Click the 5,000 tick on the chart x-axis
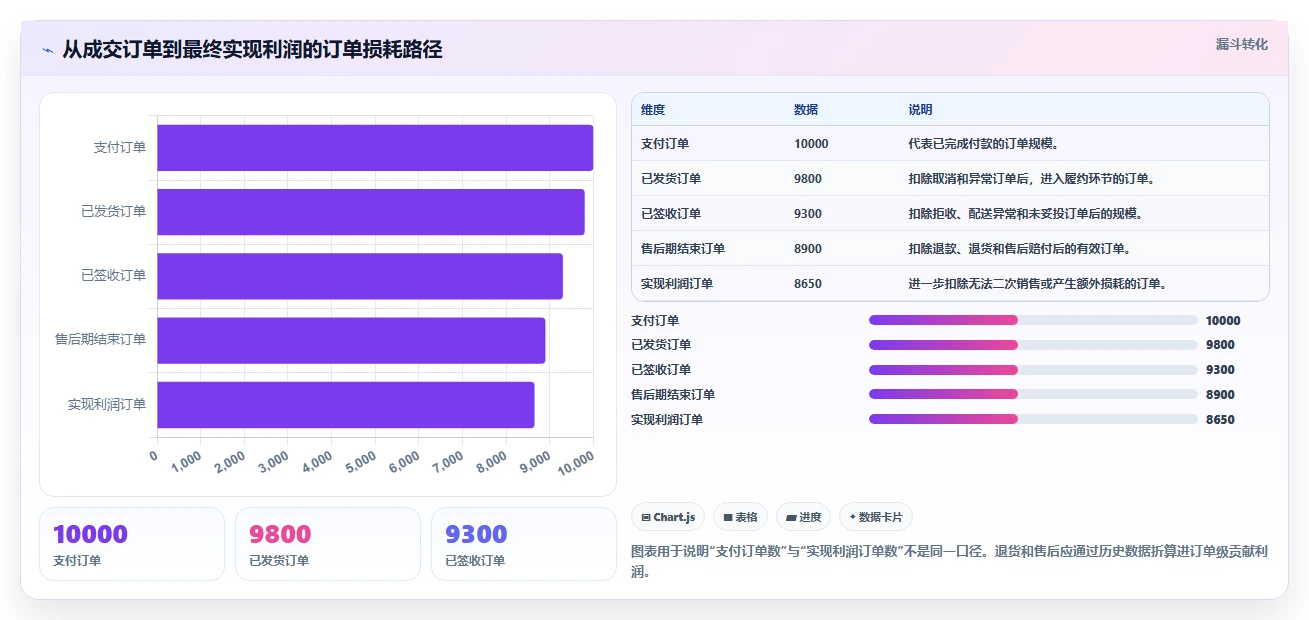 pos(360,460)
